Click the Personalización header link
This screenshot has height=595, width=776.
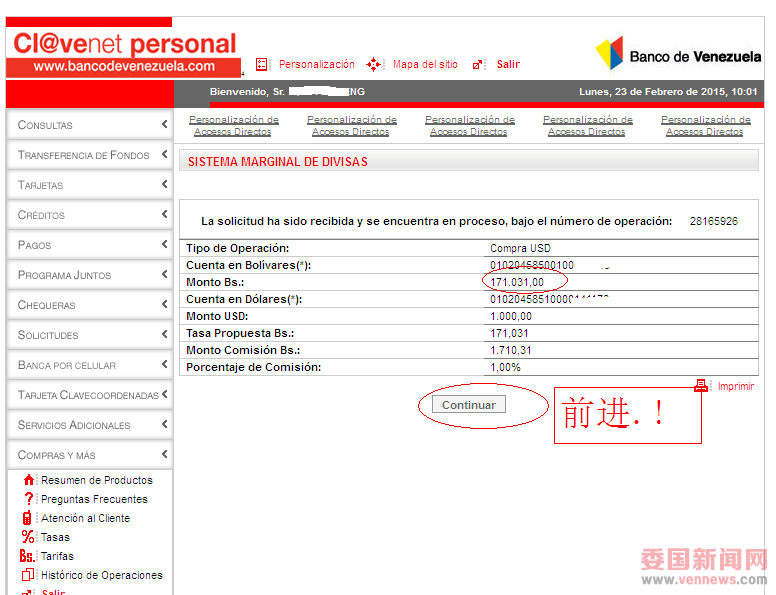click(317, 64)
